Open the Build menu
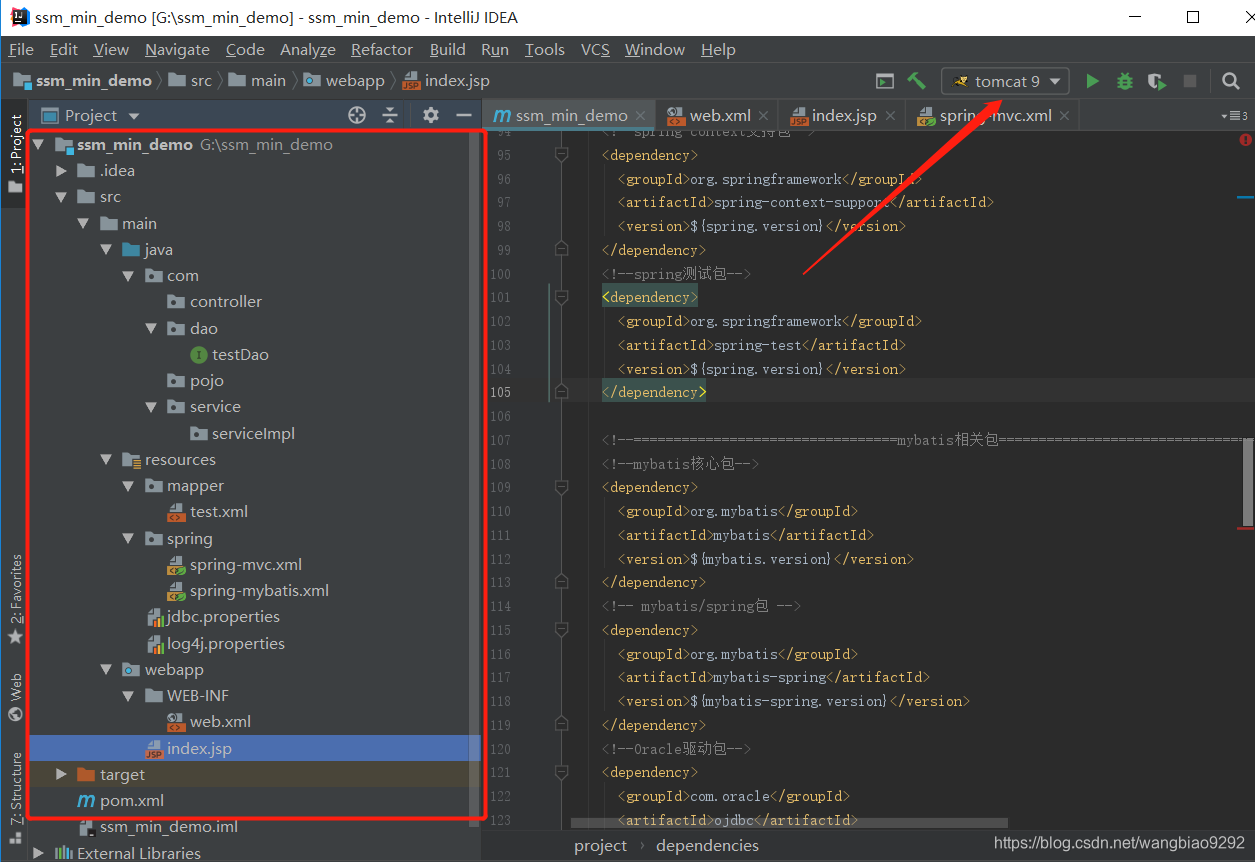 [x=447, y=49]
